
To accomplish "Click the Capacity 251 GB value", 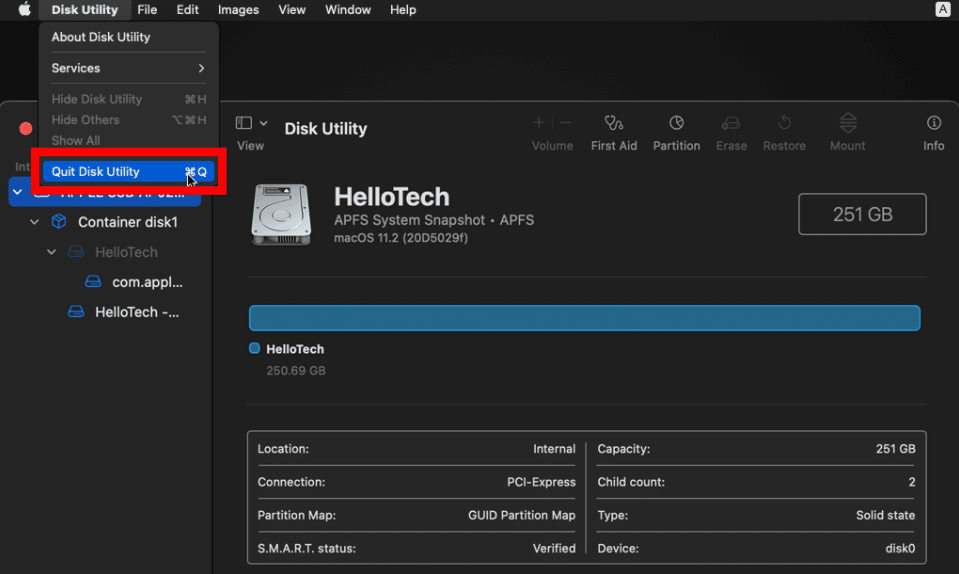I will [895, 449].
